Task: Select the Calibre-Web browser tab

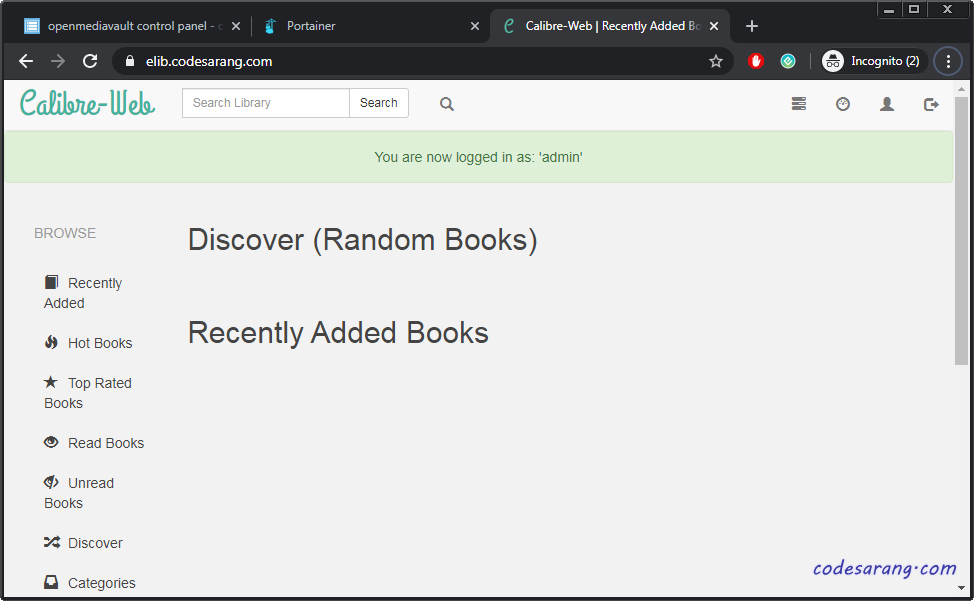Action: click(609, 26)
